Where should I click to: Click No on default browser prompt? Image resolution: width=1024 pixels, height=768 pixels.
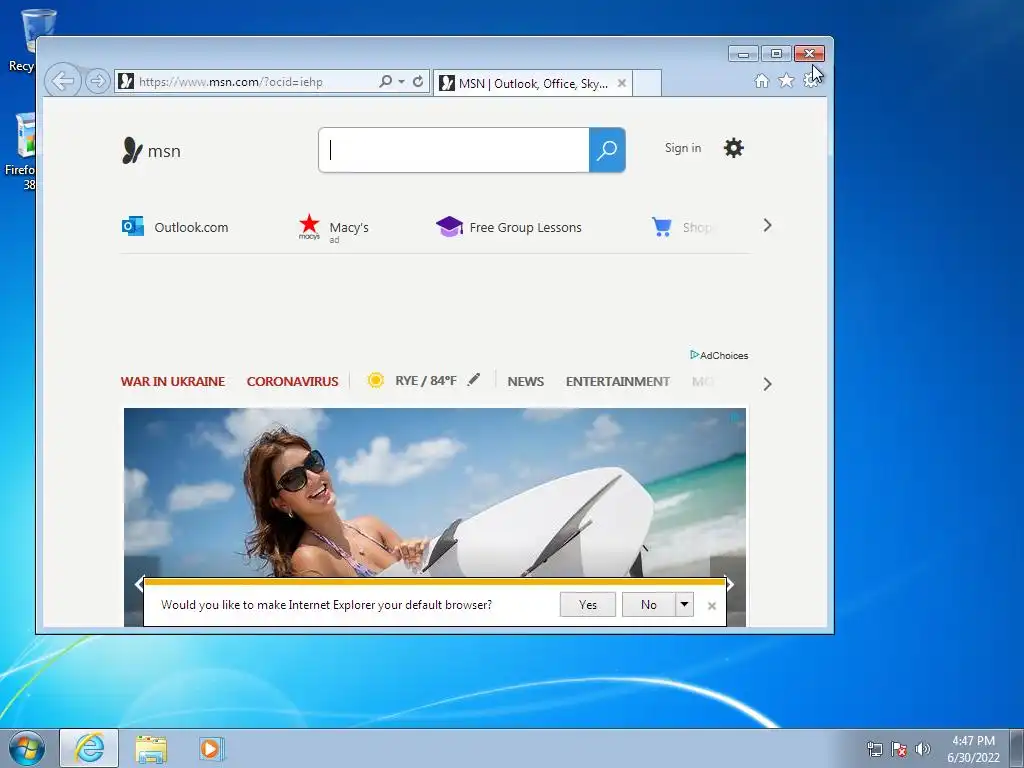pos(648,605)
